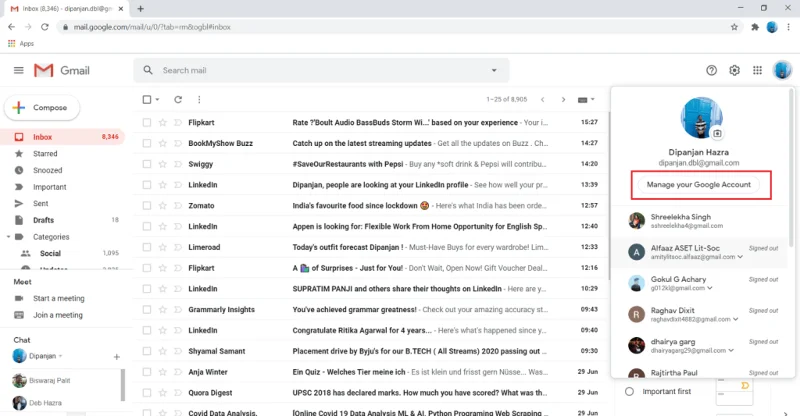The image size is (800, 416).
Task: Open the Apps bookmarks shortcut
Action: 21,43
